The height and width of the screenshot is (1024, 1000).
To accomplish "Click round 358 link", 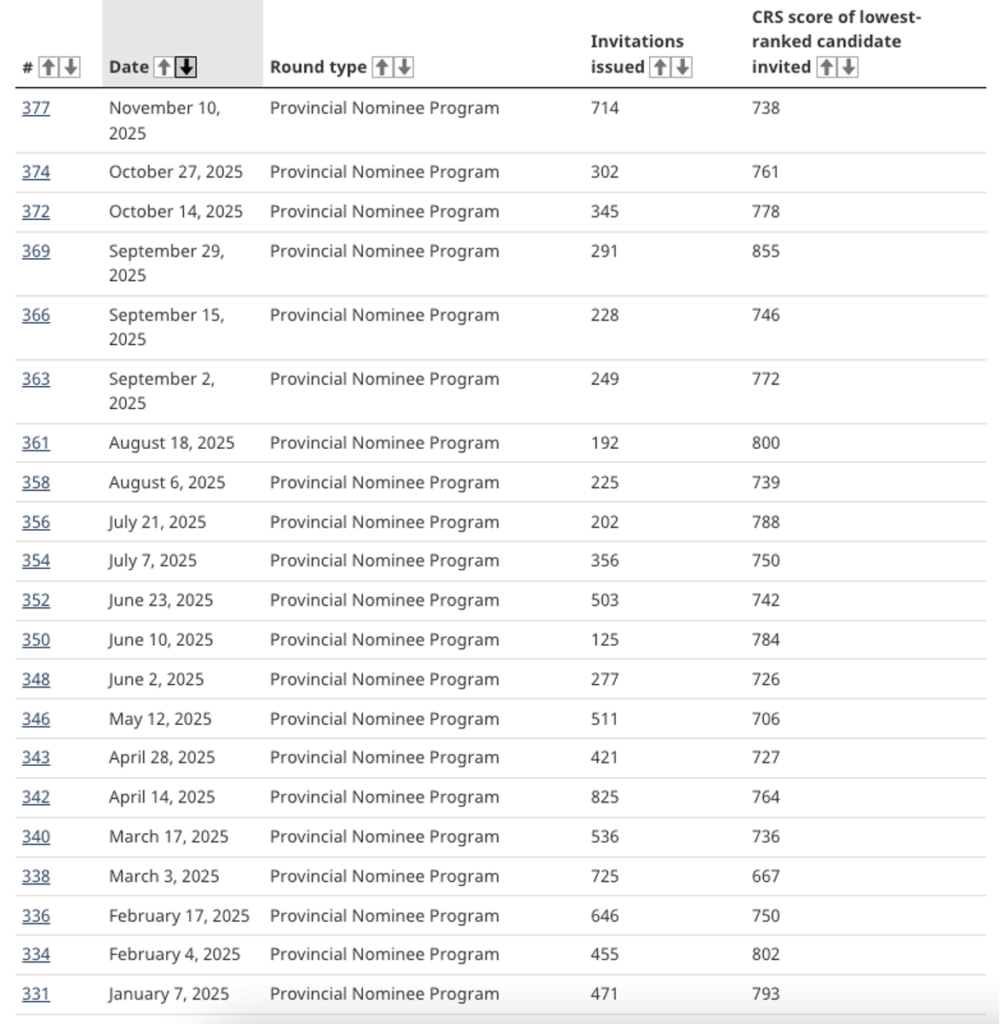I will pyautogui.click(x=36, y=483).
